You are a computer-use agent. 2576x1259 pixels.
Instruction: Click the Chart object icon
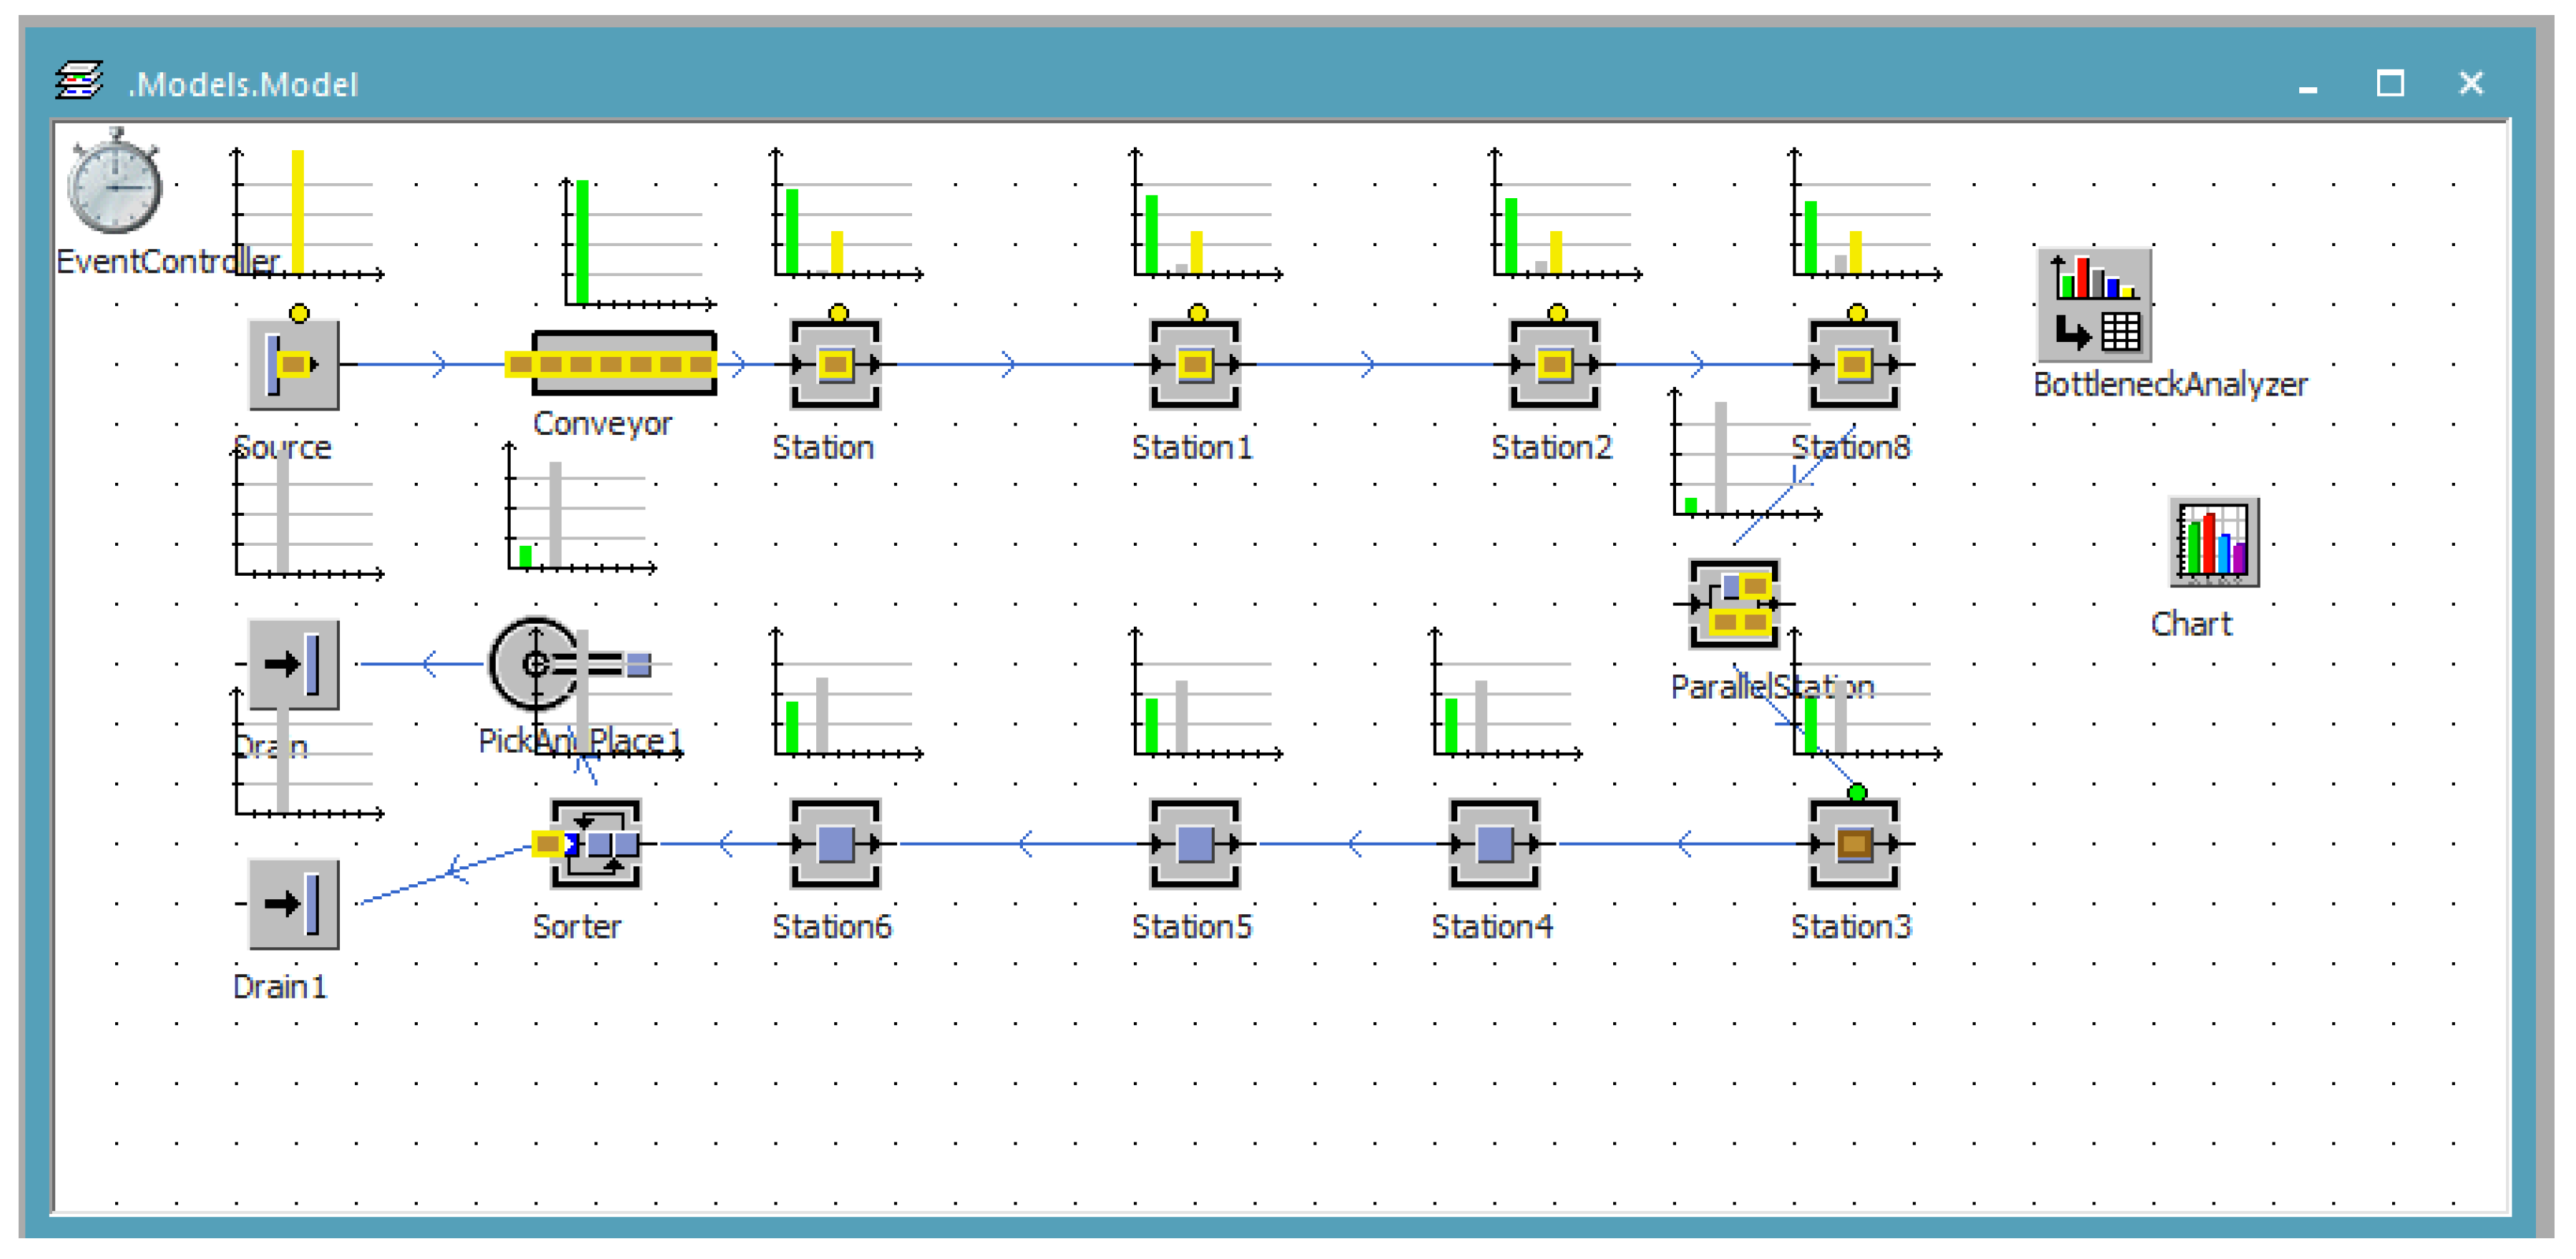pos(2213,542)
